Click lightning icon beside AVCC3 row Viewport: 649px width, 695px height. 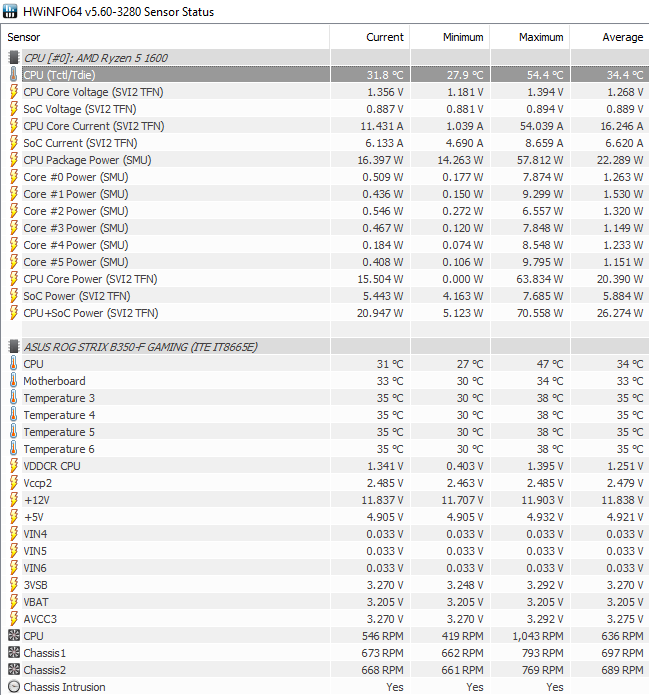pos(14,619)
